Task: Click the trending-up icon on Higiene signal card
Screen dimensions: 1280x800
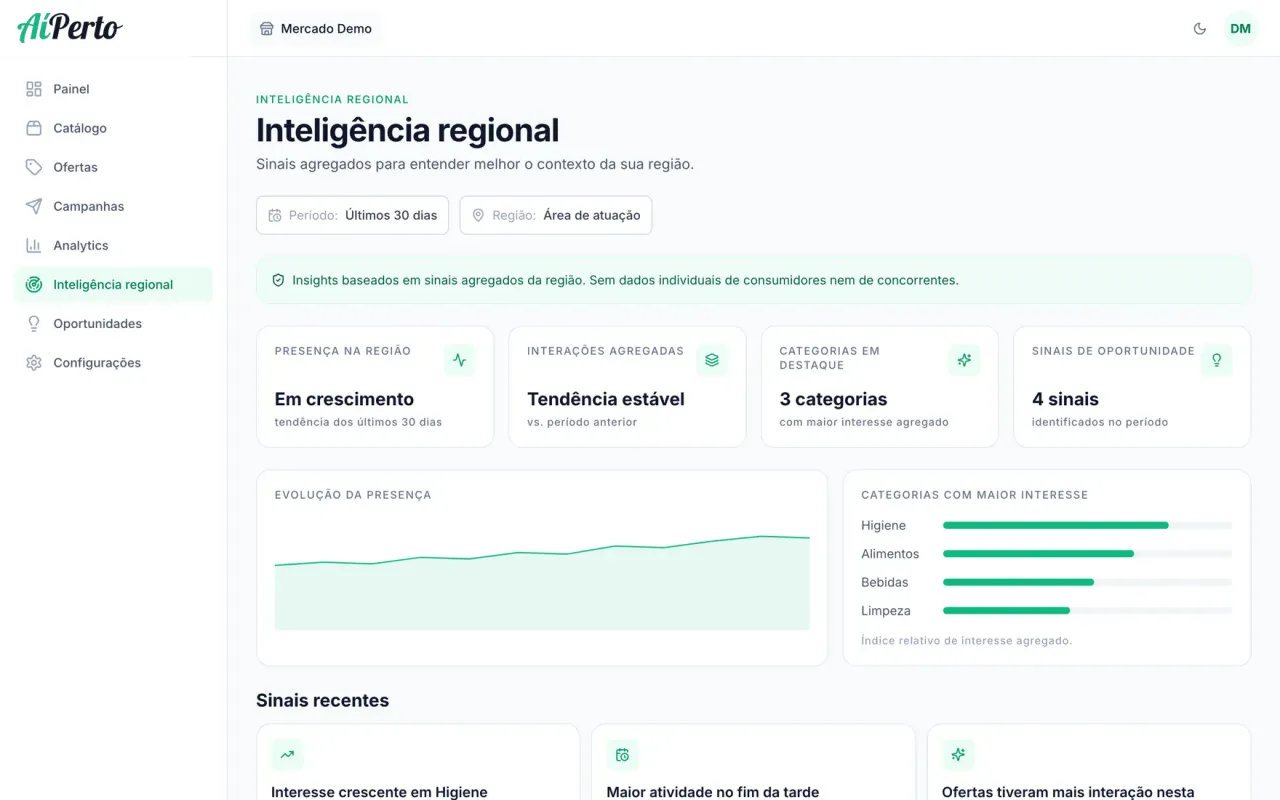Action: click(x=287, y=755)
